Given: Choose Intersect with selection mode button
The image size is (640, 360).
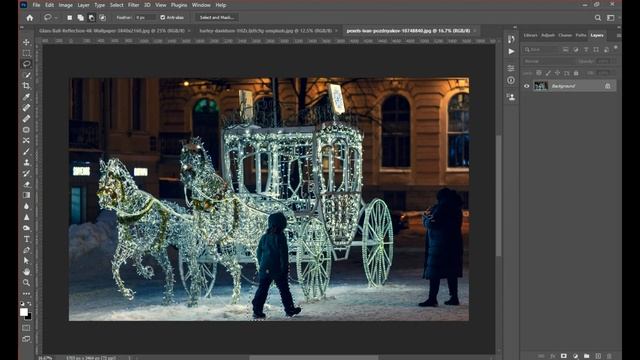Looking at the screenshot, I should click(102, 18).
